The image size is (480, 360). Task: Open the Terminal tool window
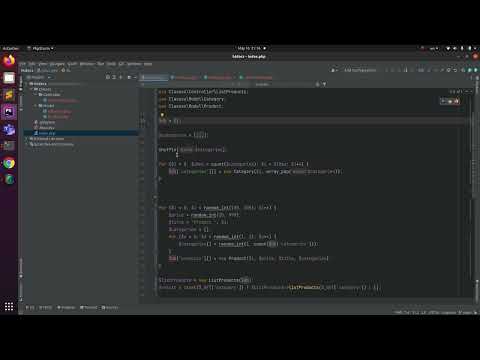click(x=89, y=308)
